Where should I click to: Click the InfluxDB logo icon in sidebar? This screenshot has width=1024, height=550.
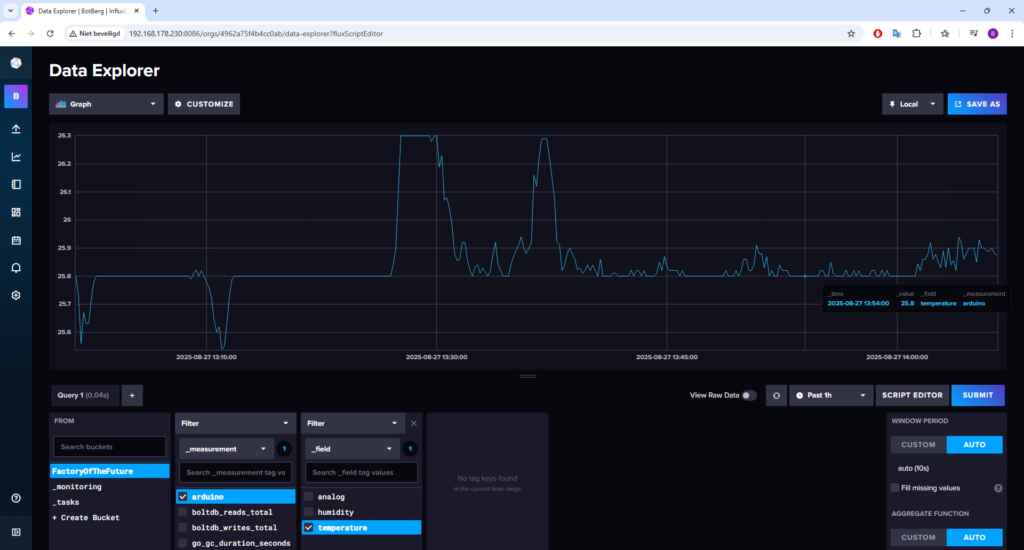(16, 63)
